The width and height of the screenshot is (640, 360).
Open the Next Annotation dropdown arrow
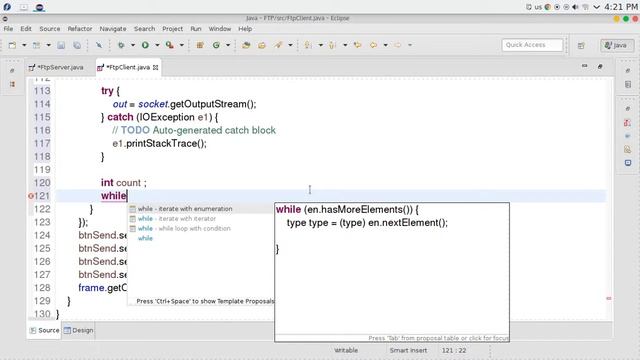320,45
